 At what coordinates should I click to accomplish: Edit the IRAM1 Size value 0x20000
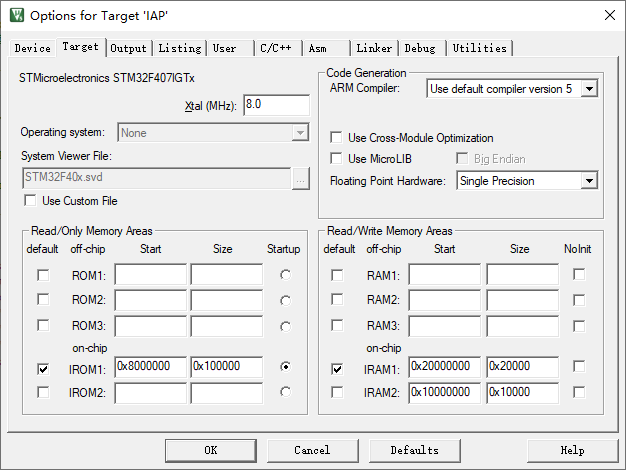pyautogui.click(x=523, y=367)
